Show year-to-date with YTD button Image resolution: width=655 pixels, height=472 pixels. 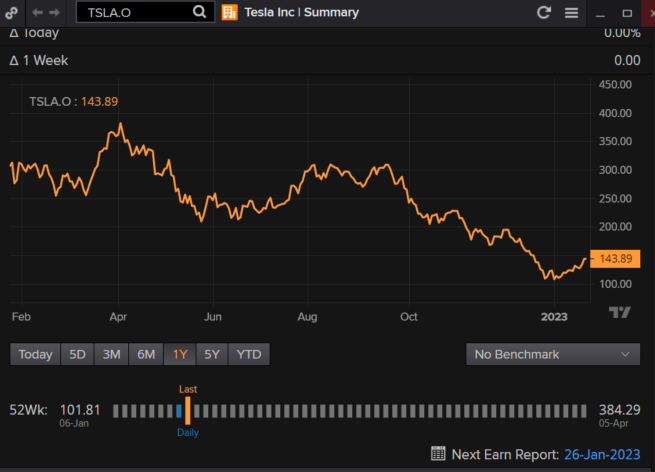click(249, 354)
